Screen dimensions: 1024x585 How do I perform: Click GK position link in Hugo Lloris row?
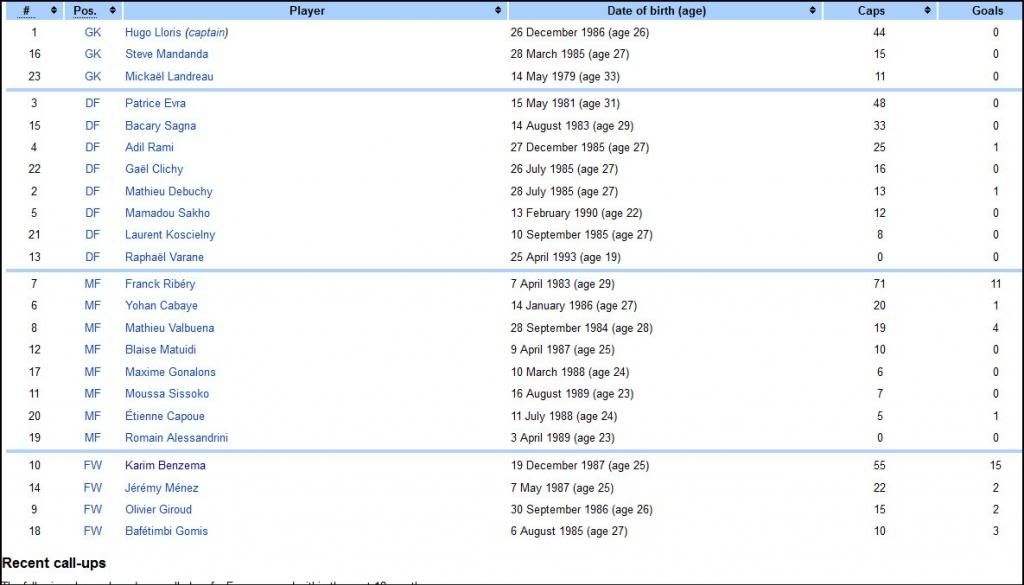(93, 33)
